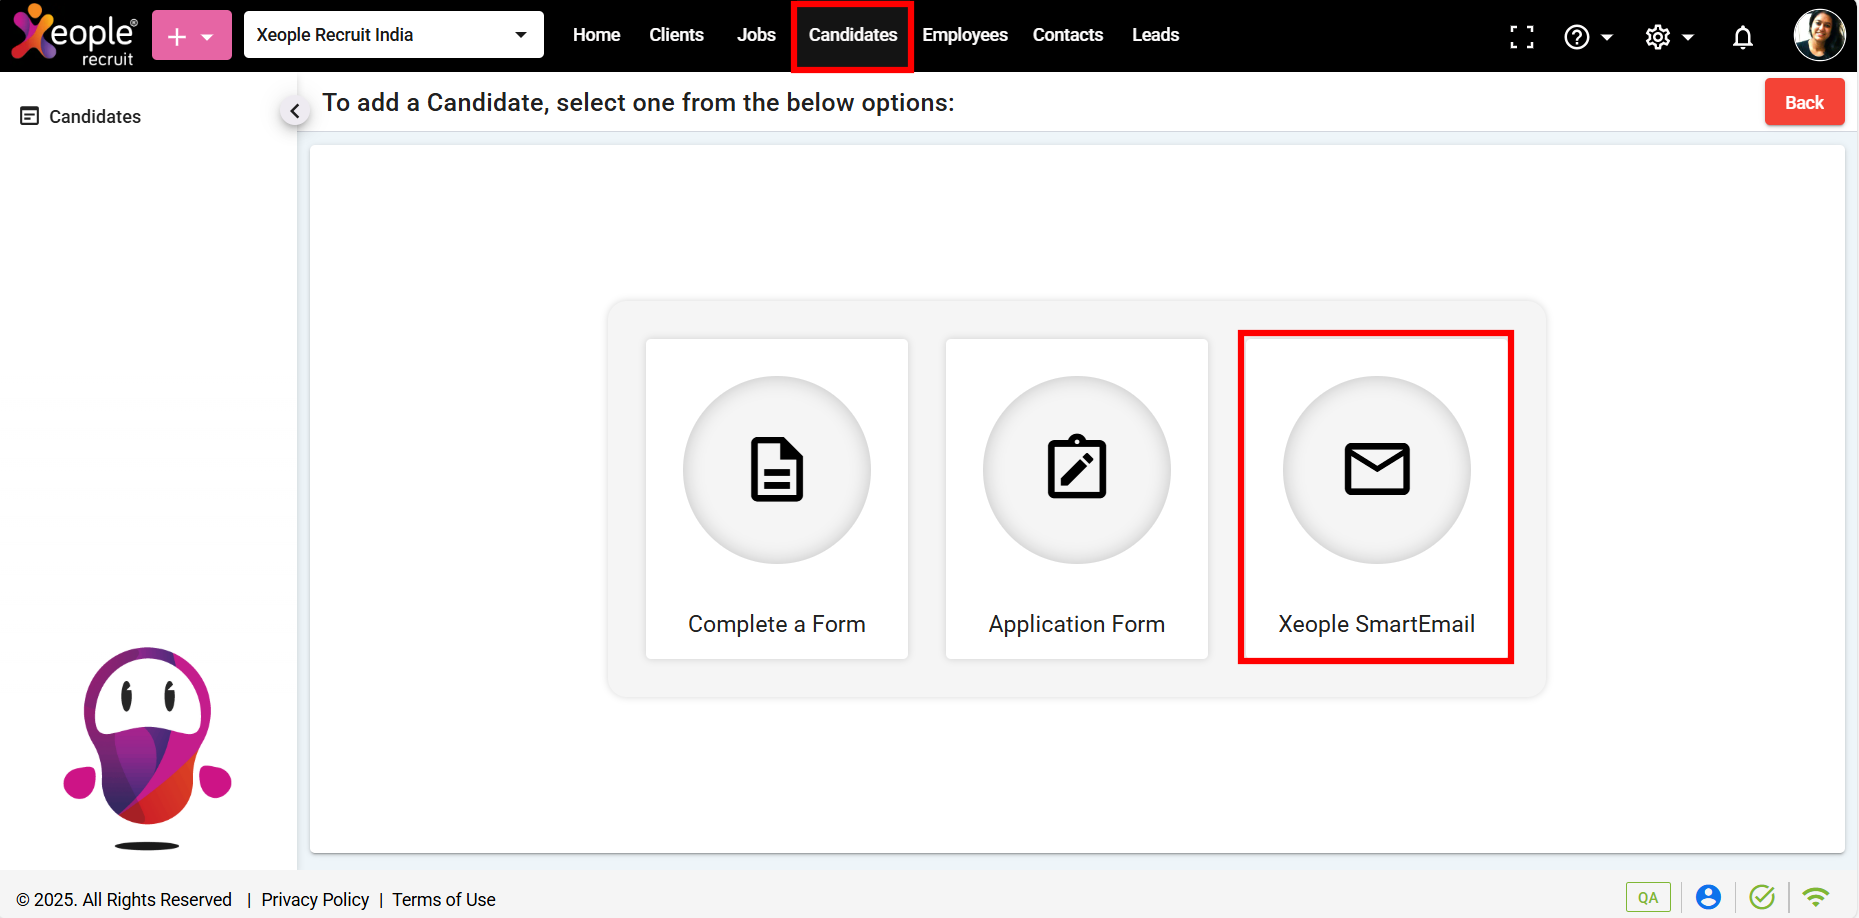The height and width of the screenshot is (918, 1859).
Task: Click the green checkmark status icon
Action: coord(1762,897)
